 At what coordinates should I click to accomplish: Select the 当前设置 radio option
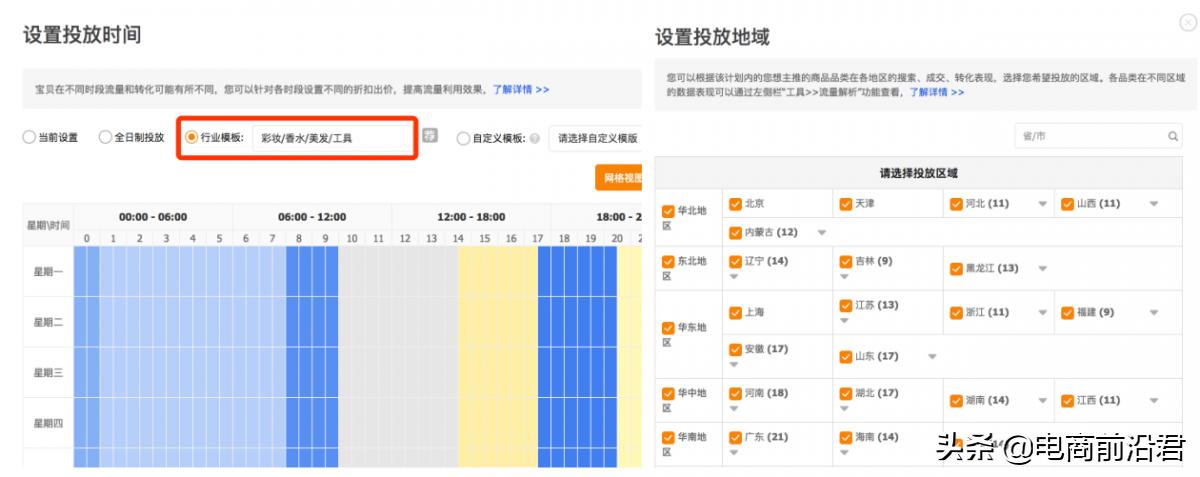click(29, 138)
